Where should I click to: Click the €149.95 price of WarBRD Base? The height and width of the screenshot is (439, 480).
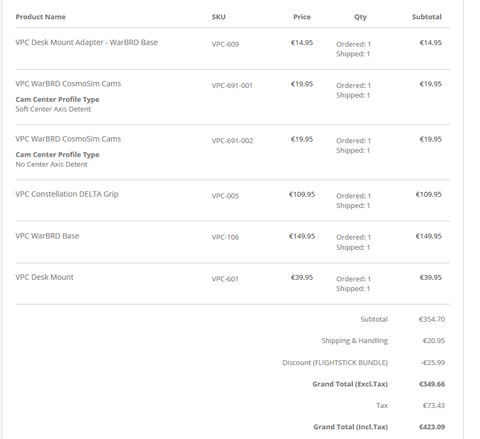[302, 236]
